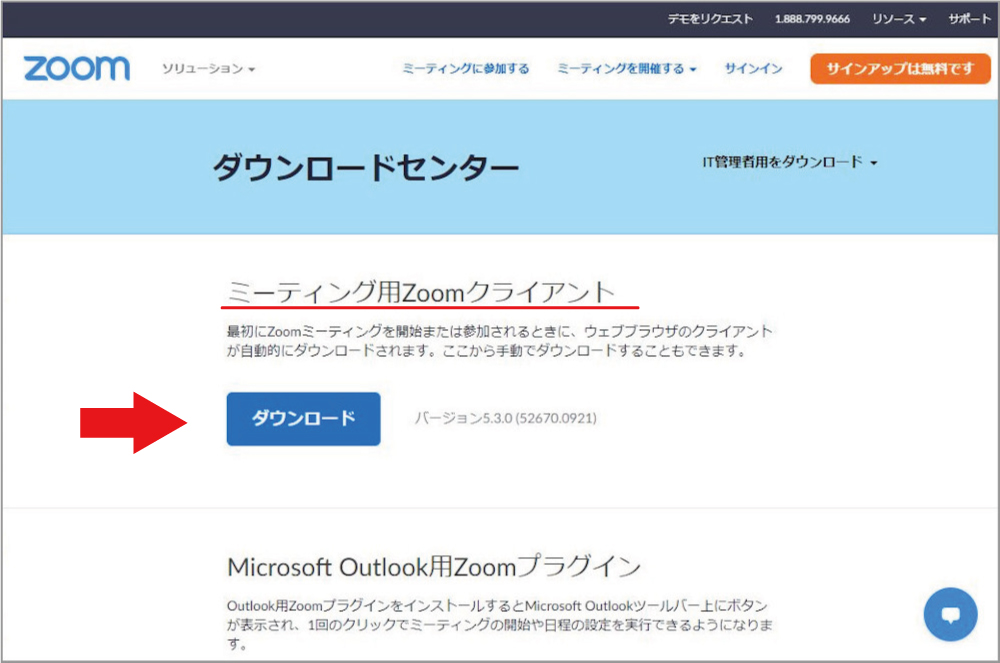
Task: Click the サインイン link
Action: (x=753, y=69)
